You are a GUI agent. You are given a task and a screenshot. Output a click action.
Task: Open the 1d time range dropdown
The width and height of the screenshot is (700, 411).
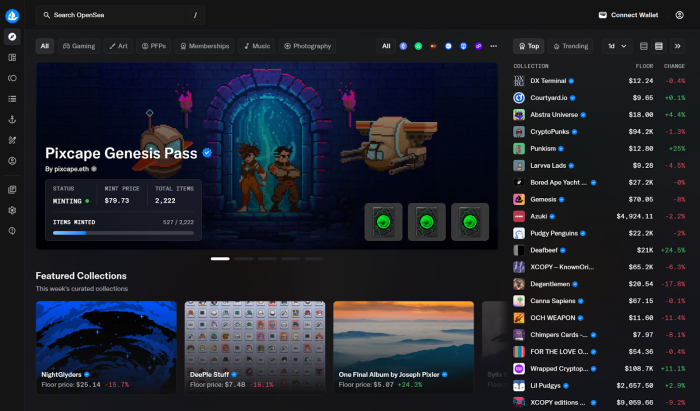pyautogui.click(x=617, y=46)
